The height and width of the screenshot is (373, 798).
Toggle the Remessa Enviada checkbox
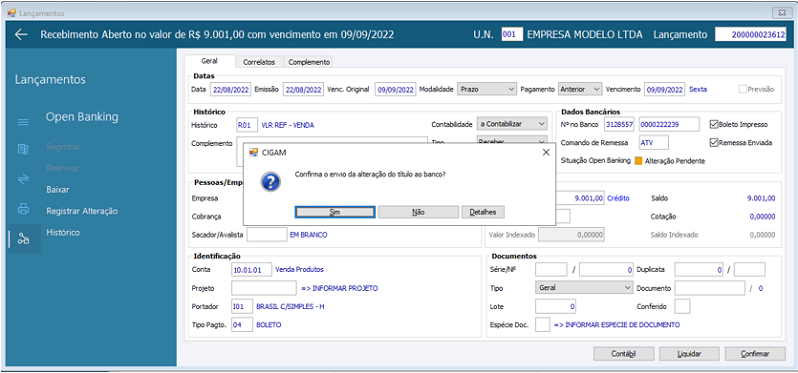click(x=713, y=143)
